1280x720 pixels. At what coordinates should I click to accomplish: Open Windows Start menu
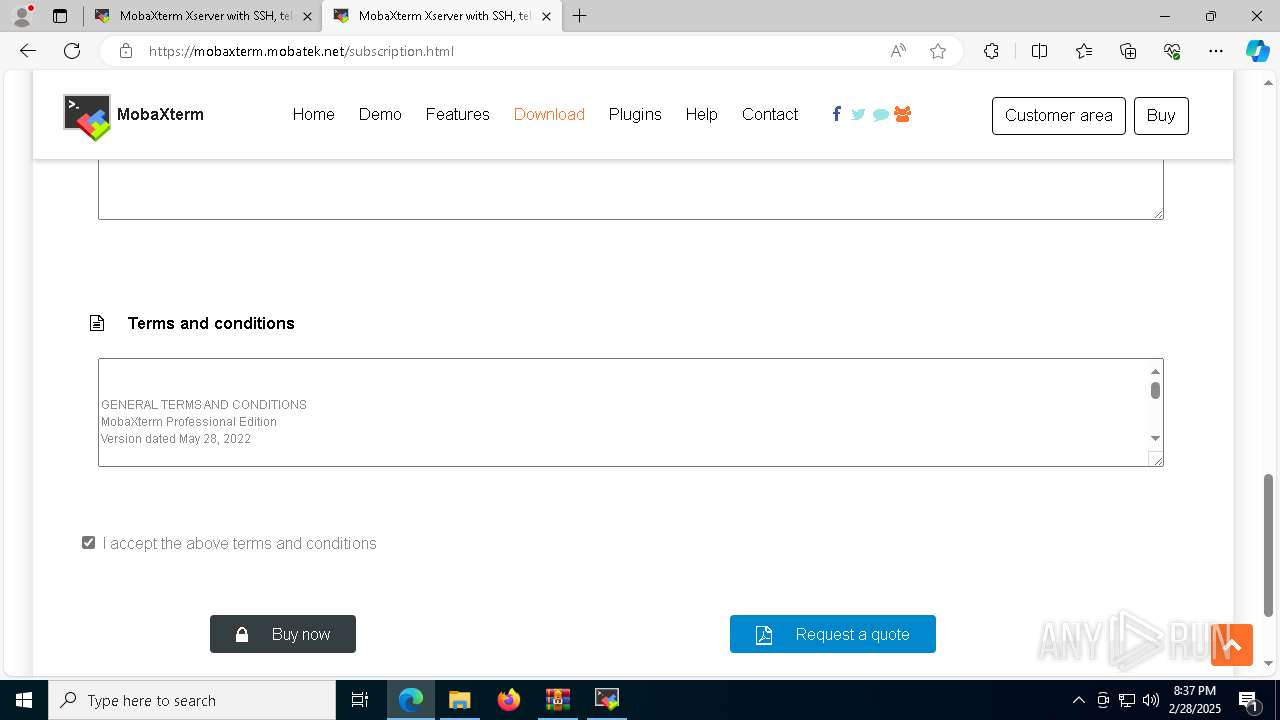click(24, 700)
